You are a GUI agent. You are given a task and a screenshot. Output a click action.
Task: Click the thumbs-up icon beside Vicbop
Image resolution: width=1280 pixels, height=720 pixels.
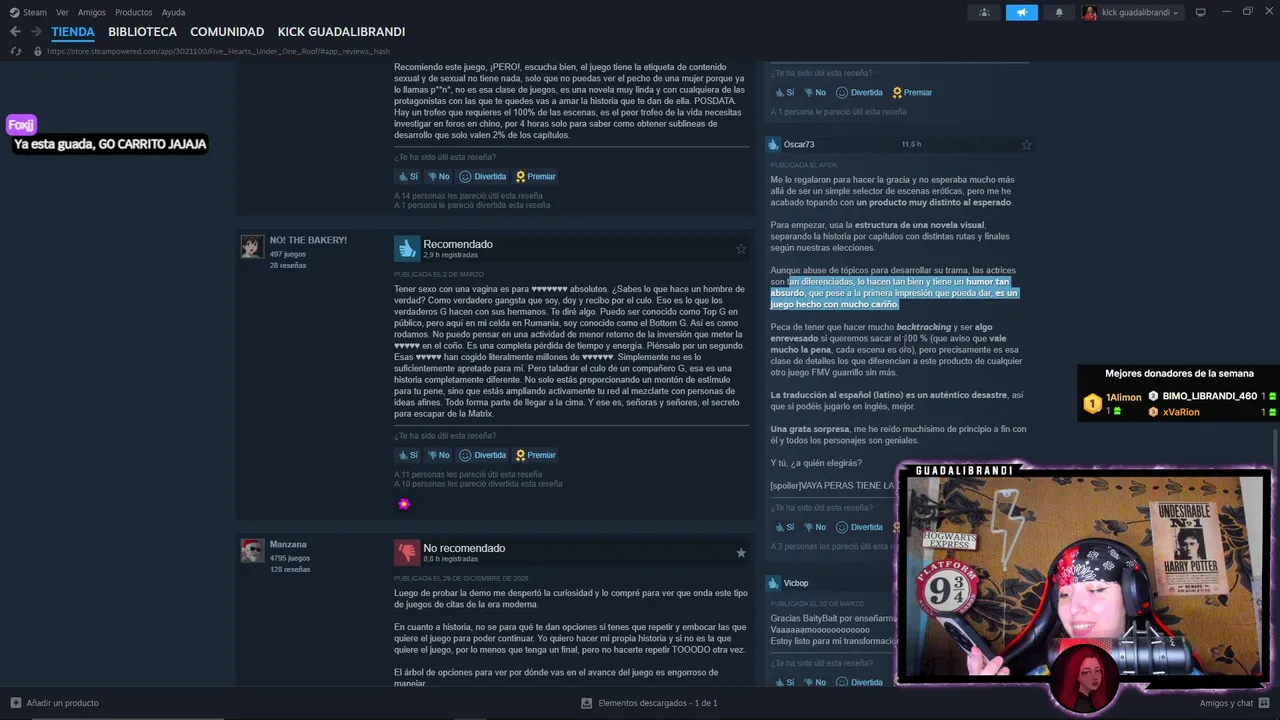[x=773, y=583]
